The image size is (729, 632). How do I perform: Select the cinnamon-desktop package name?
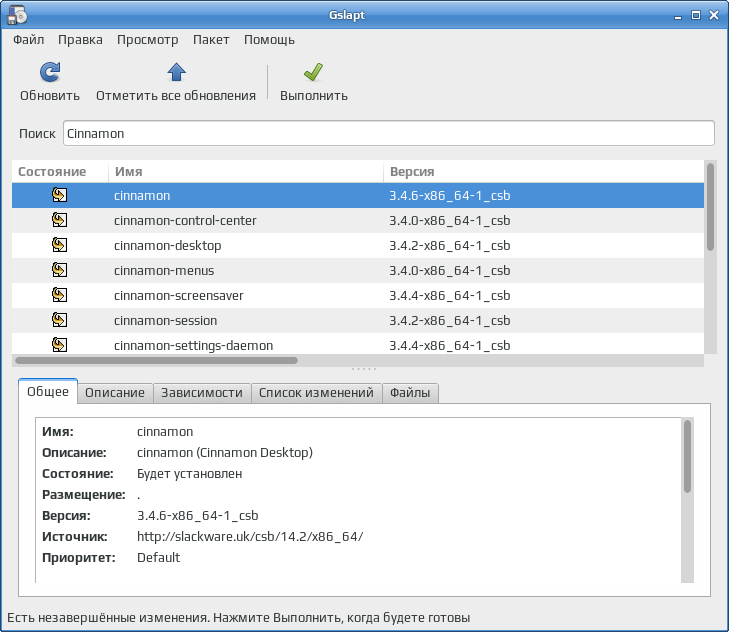click(167, 246)
